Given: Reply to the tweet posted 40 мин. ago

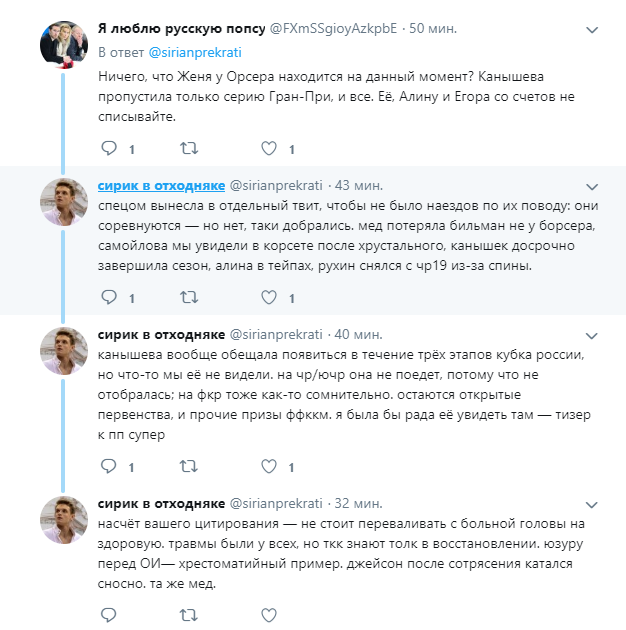Looking at the screenshot, I should [x=109, y=466].
